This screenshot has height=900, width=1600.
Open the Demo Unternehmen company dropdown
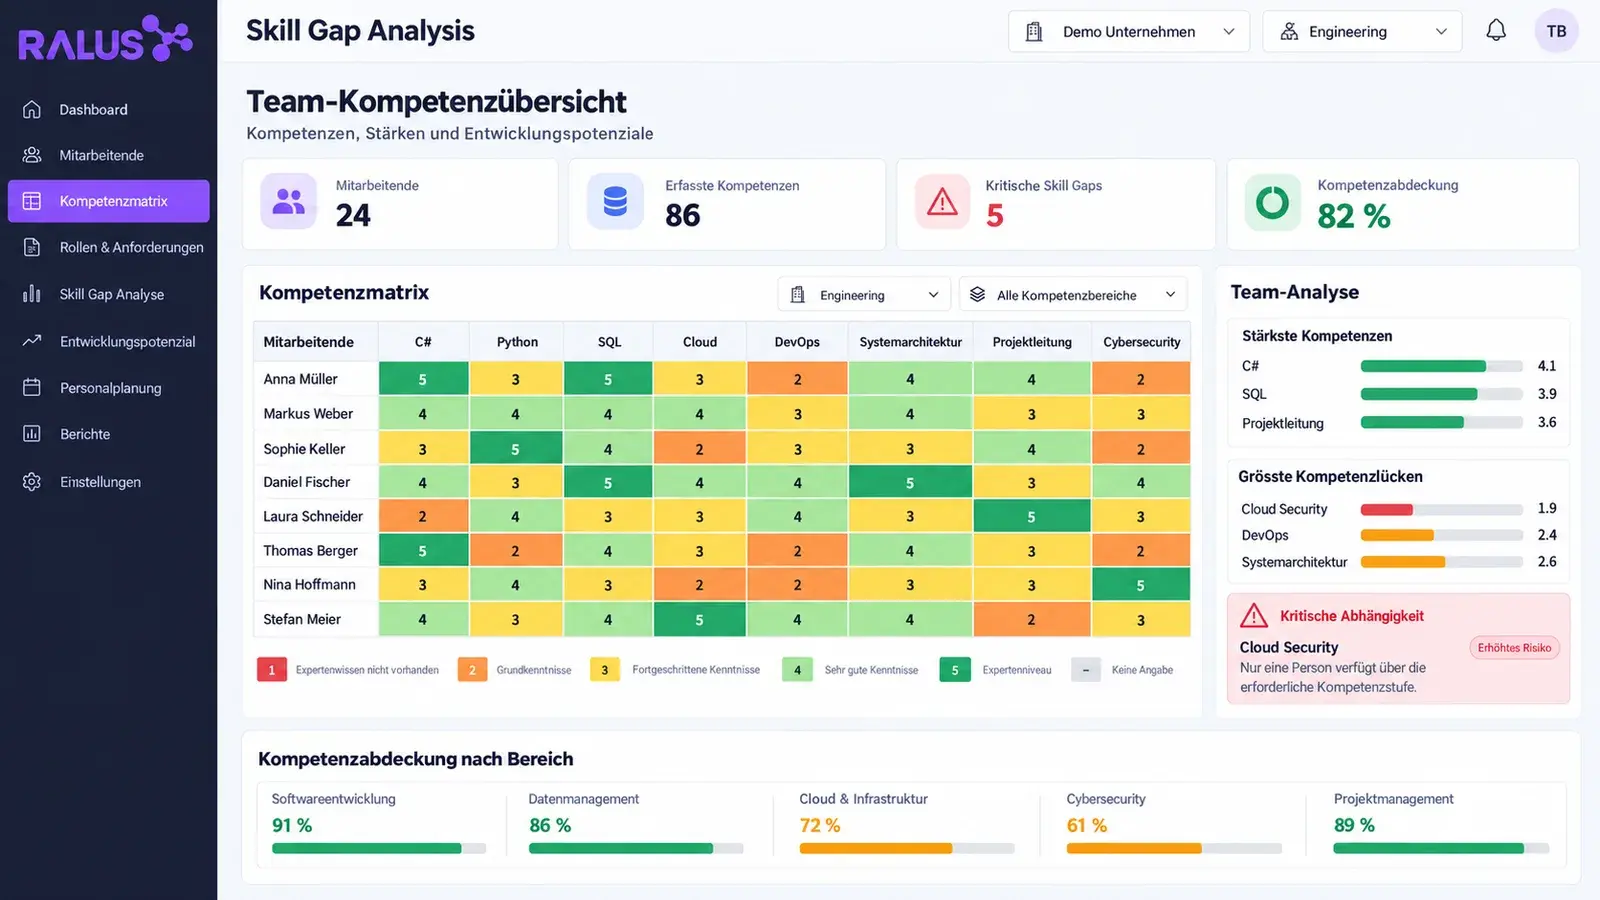(x=1129, y=32)
